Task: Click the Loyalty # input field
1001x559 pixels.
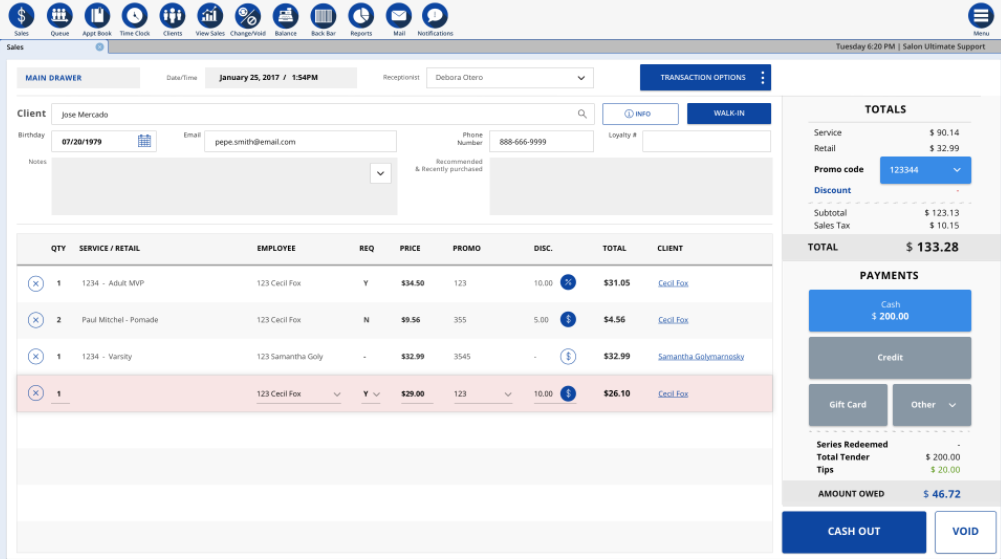Action: click(707, 142)
